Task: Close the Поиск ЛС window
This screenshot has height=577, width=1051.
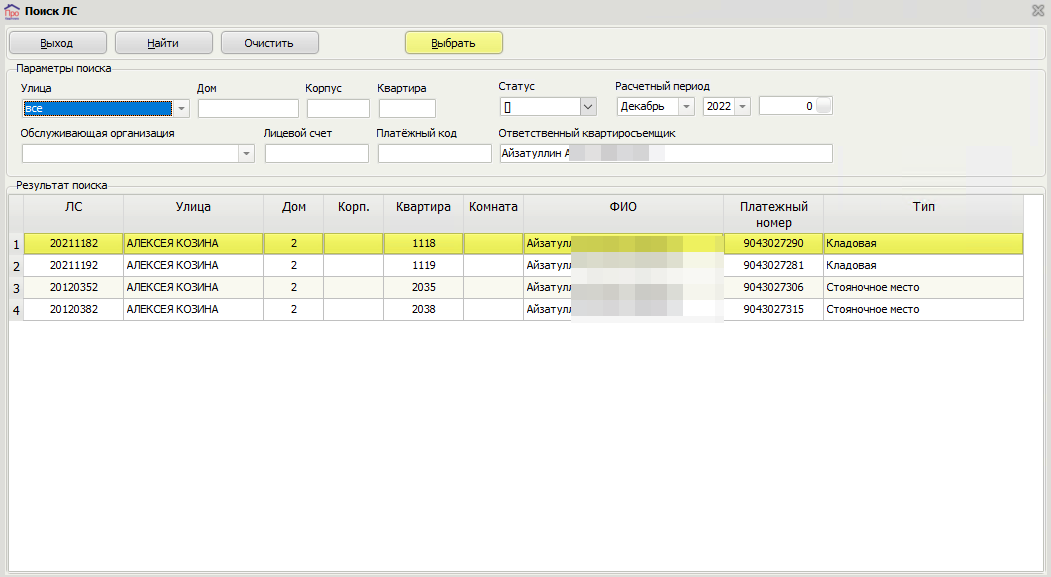Action: click(x=1038, y=11)
